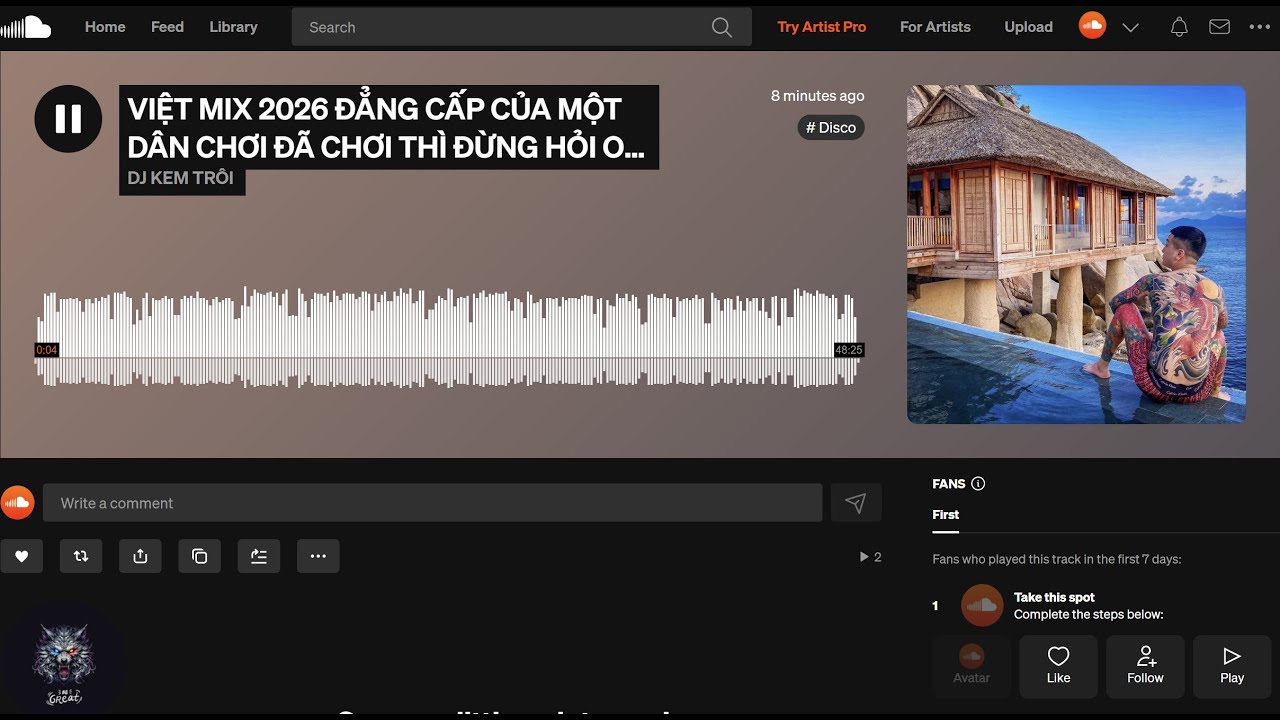1280x720 pixels.
Task: Open the Library section
Action: pyautogui.click(x=233, y=27)
